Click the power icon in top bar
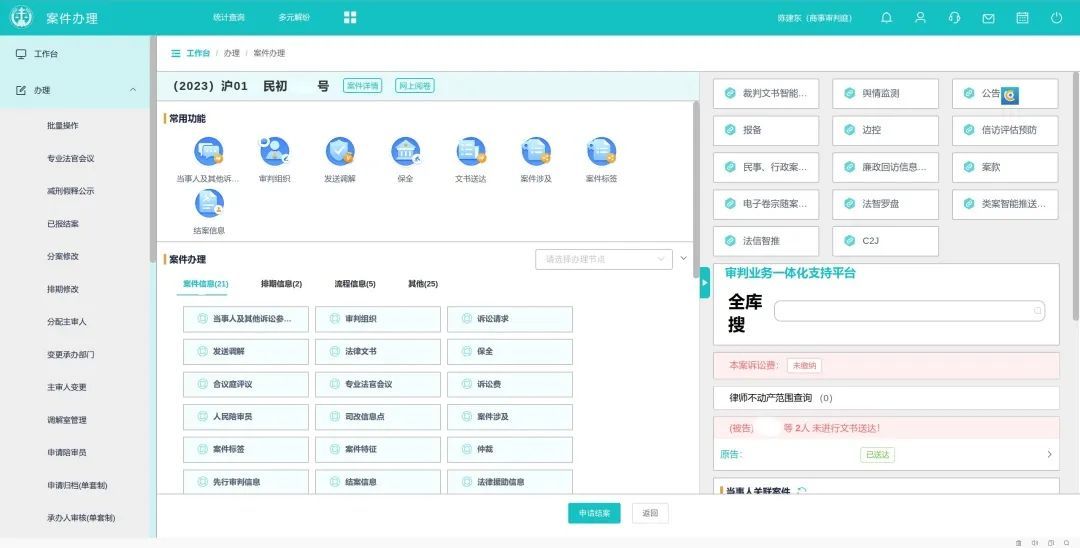1080x548 pixels. coord(1056,18)
